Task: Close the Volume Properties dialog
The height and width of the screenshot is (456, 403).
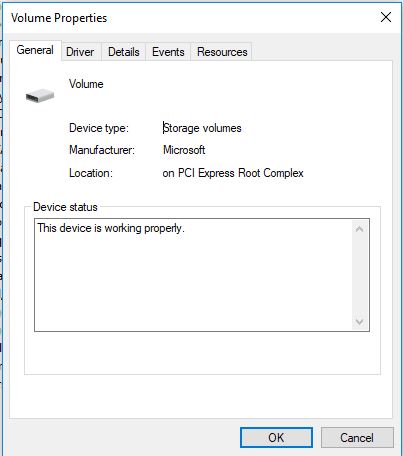Action: pyautogui.click(x=386, y=17)
